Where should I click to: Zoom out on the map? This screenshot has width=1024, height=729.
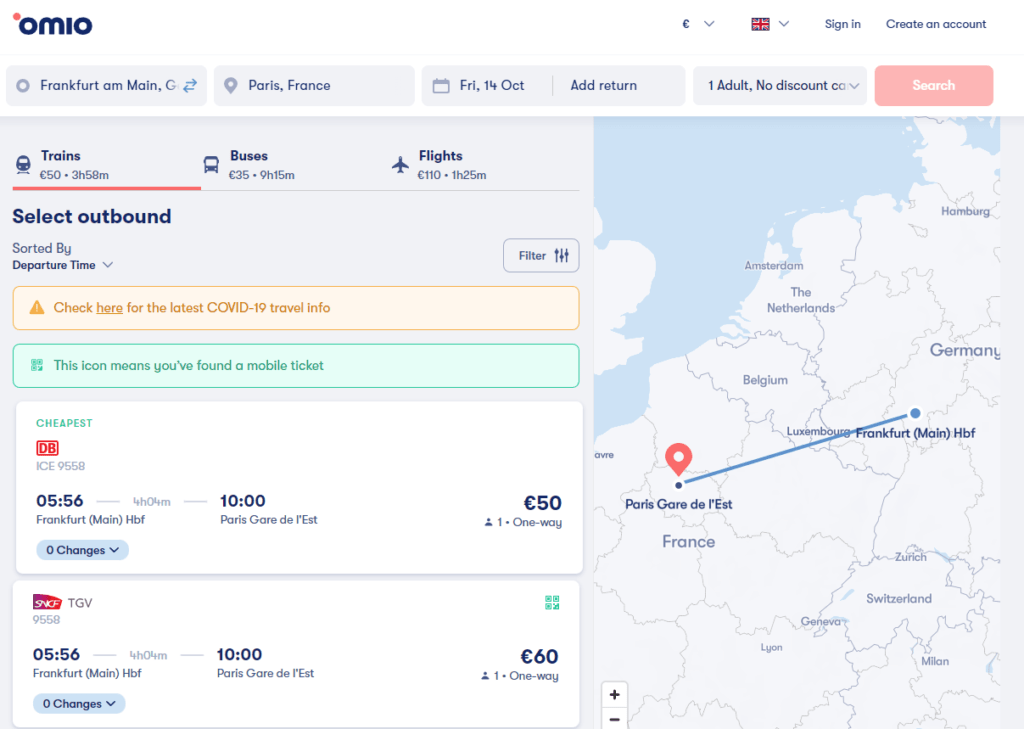(614, 720)
